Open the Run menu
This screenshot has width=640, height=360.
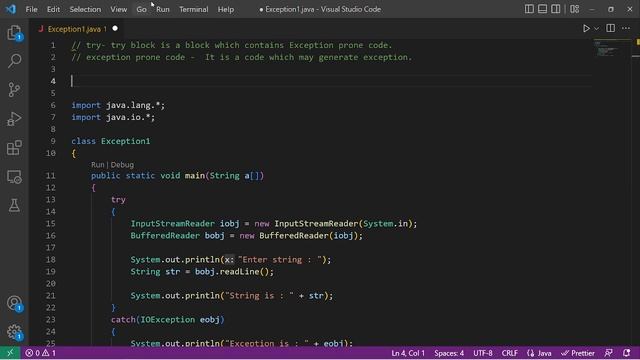(162, 9)
